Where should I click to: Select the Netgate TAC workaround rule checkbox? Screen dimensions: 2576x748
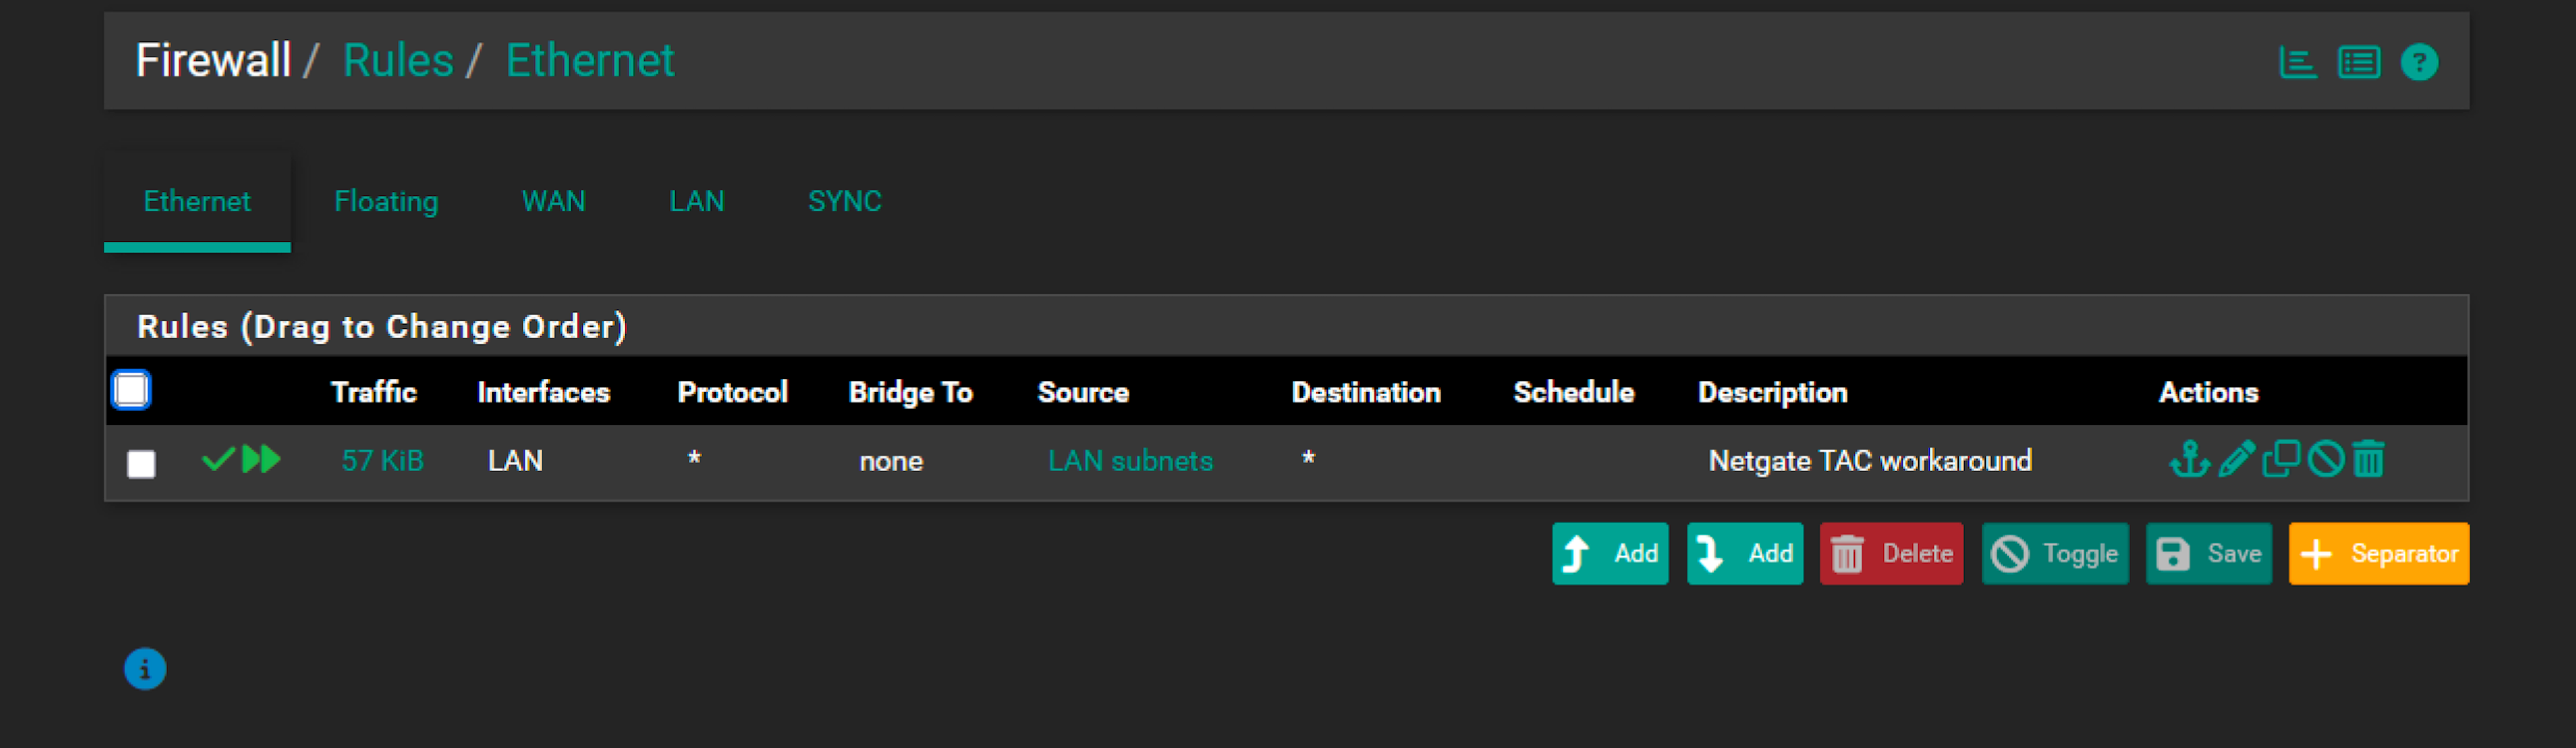pyautogui.click(x=141, y=463)
